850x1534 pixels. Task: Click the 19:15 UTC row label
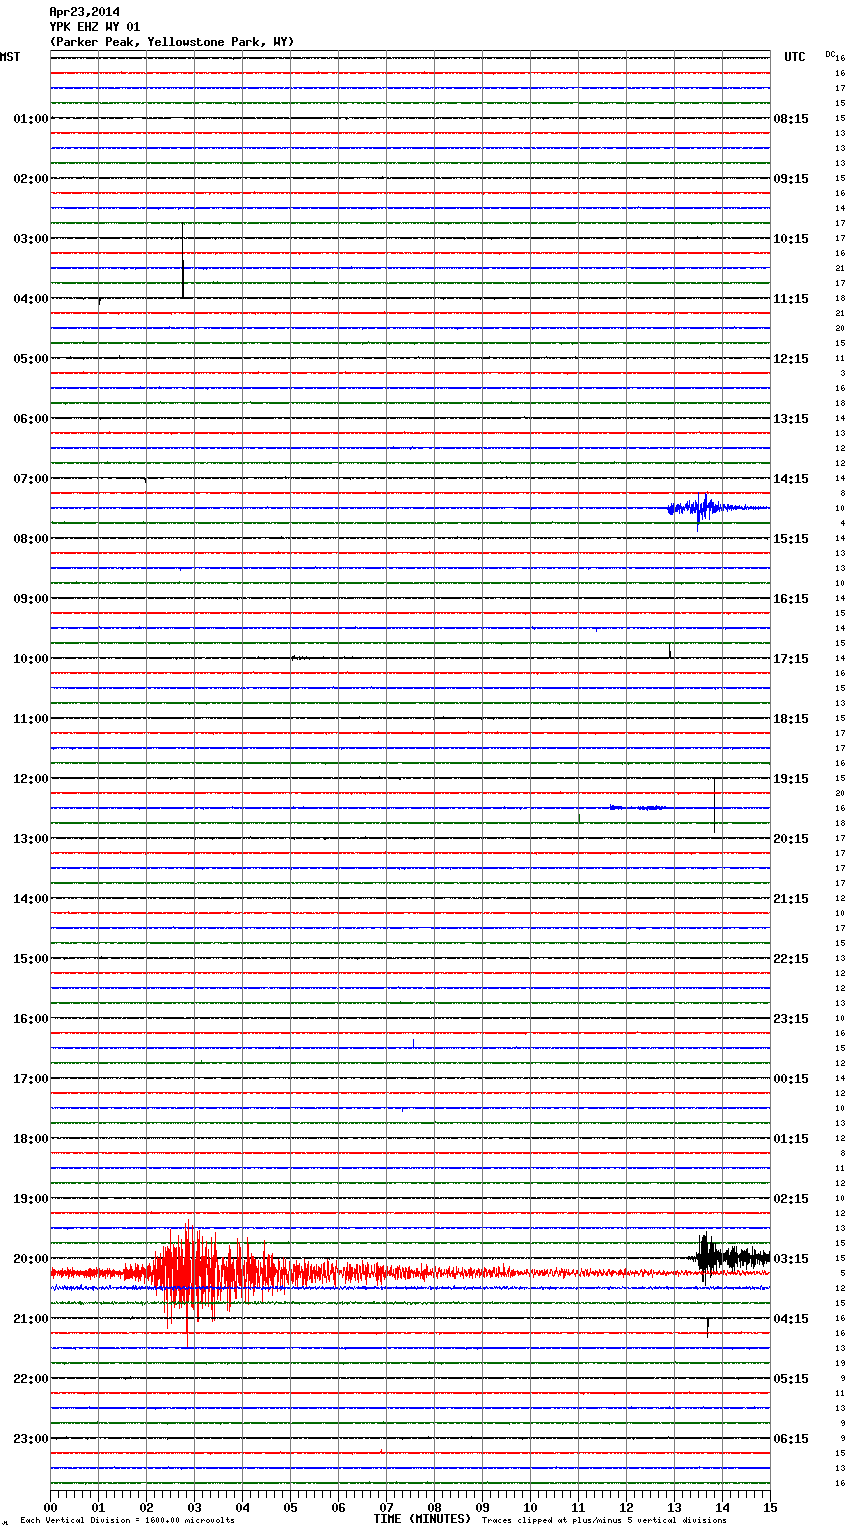point(791,779)
